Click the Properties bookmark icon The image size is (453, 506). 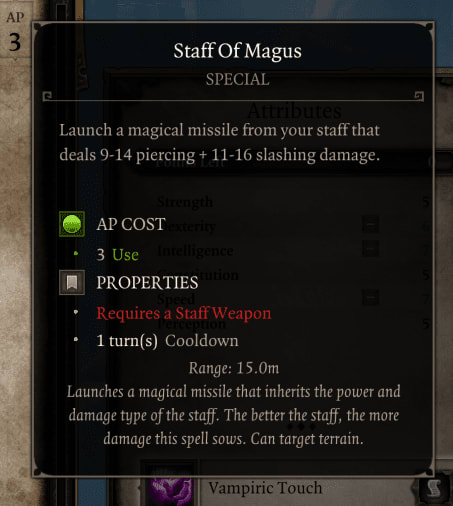tap(72, 283)
